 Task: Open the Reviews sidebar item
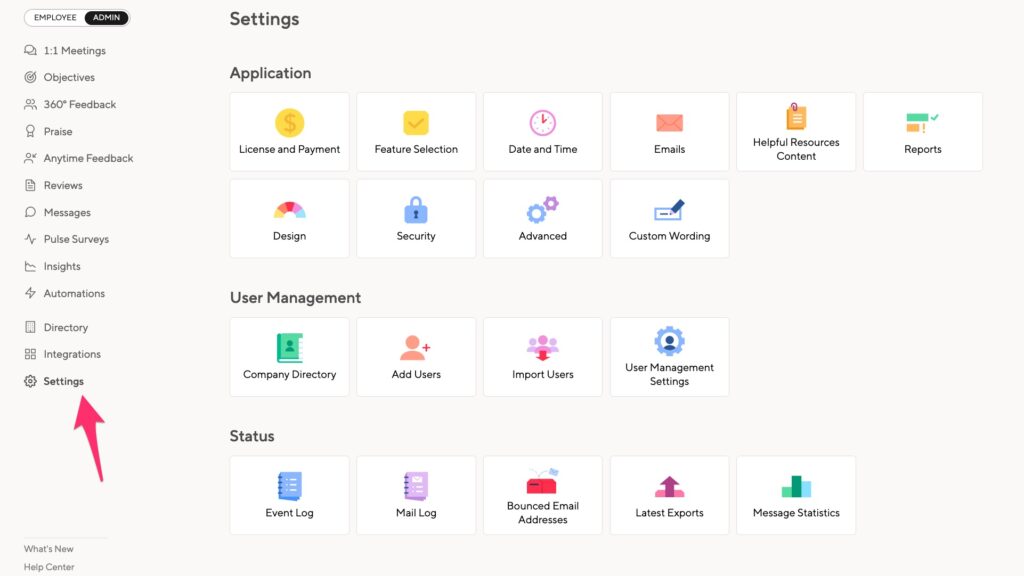(63, 185)
